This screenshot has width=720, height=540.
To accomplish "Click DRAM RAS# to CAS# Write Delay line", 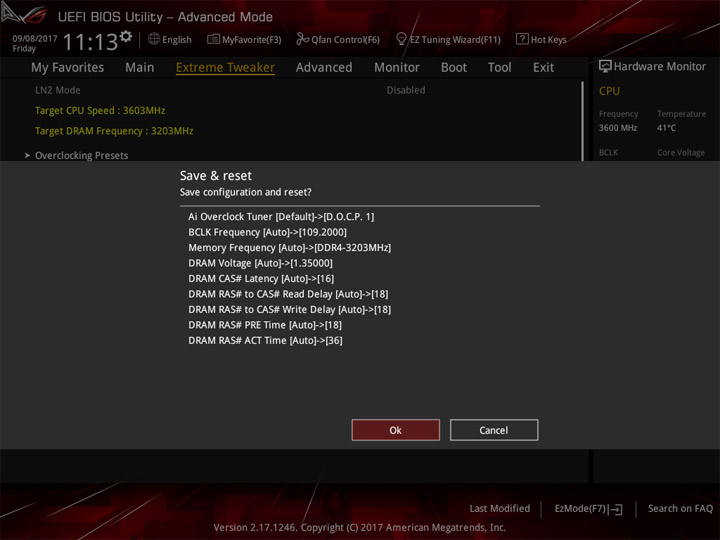I will [289, 309].
